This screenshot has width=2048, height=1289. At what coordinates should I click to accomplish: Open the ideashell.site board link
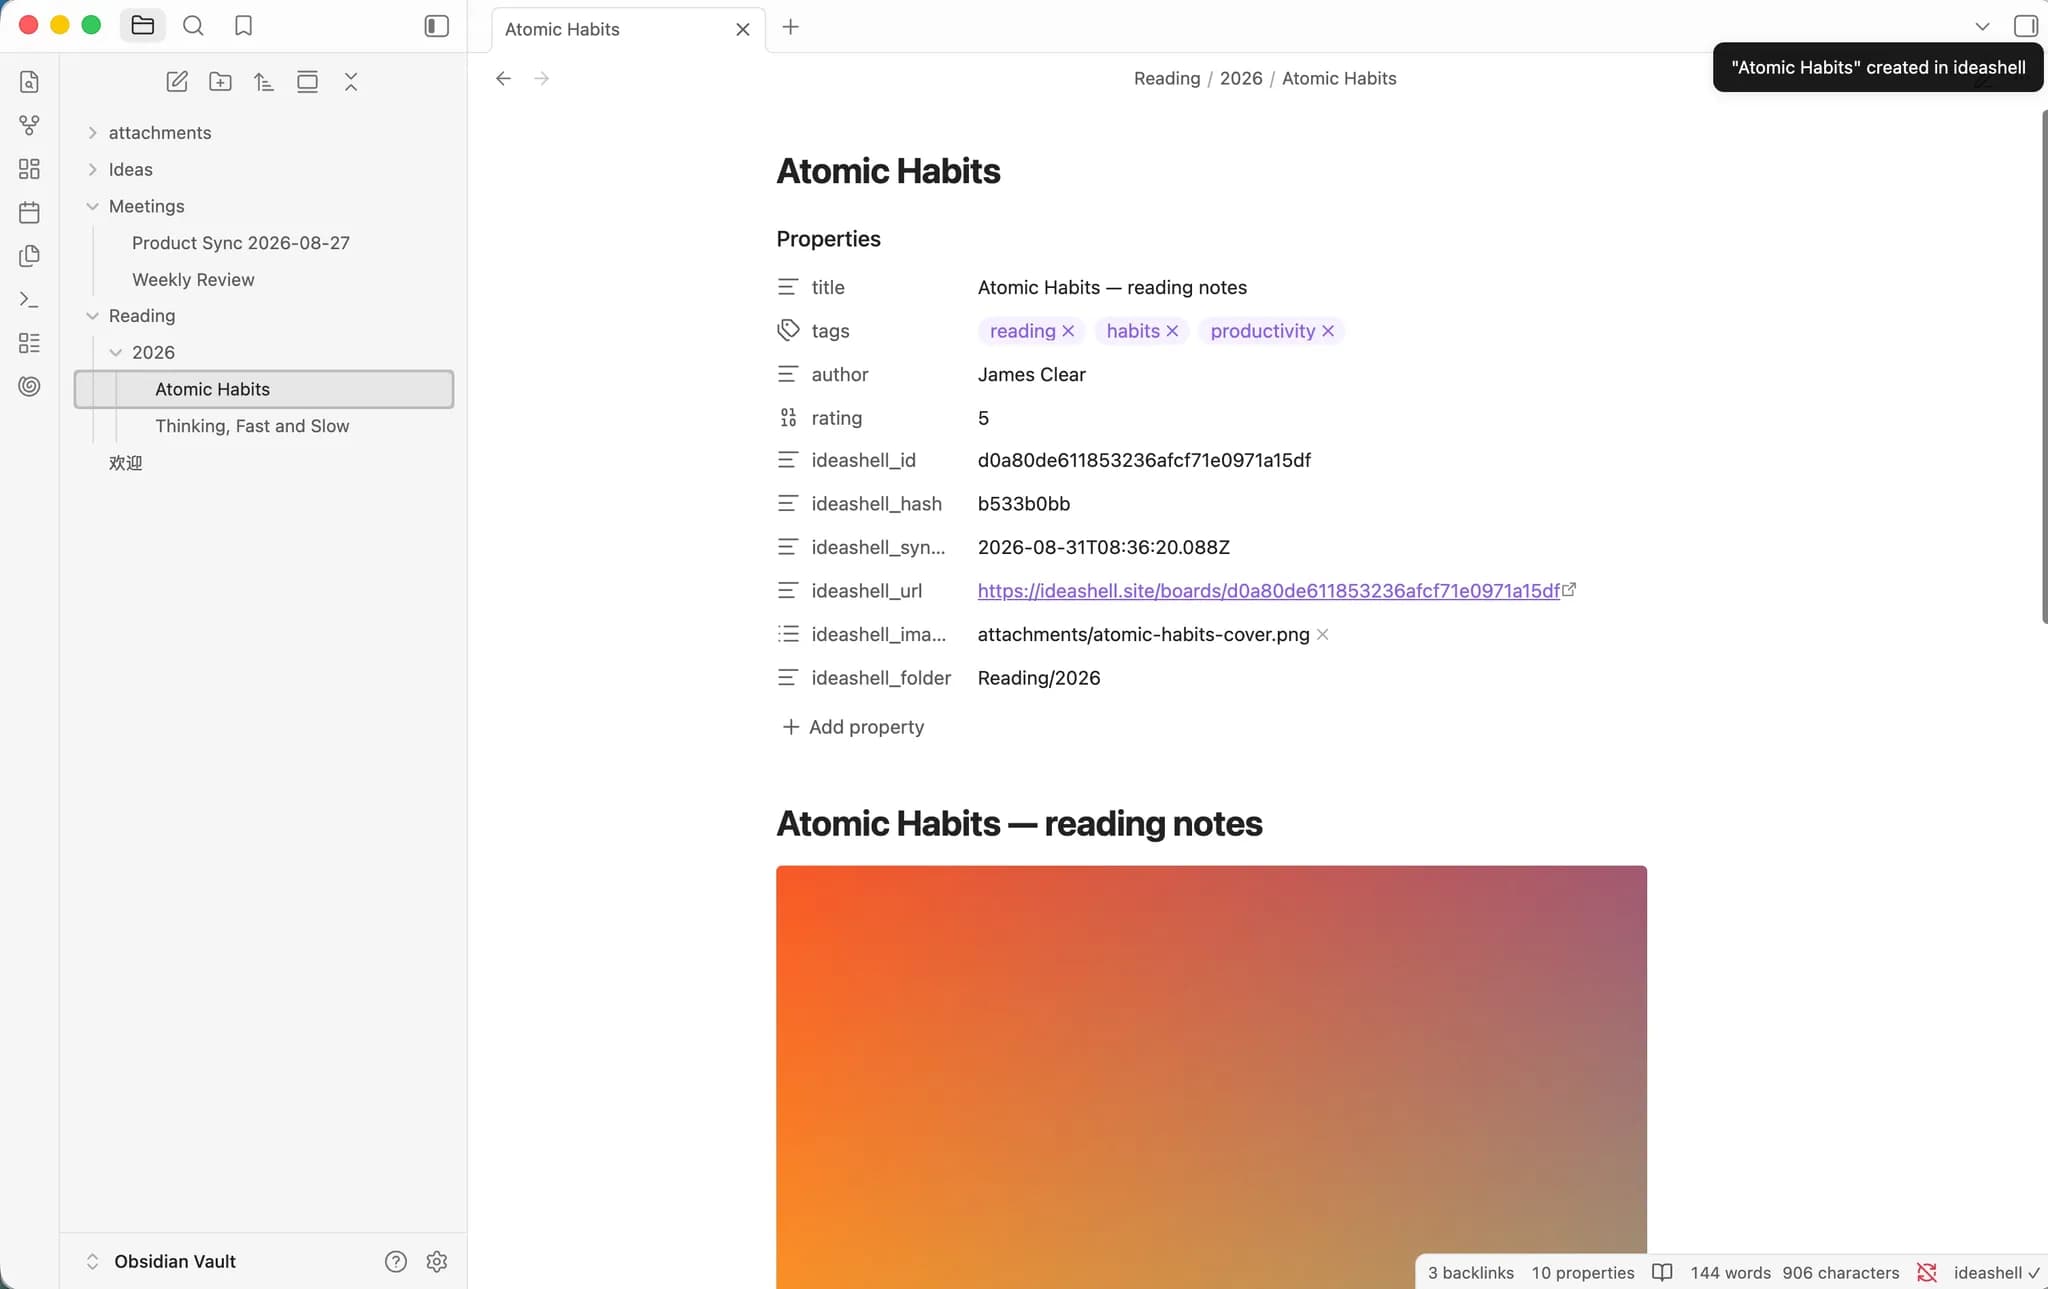click(1268, 591)
